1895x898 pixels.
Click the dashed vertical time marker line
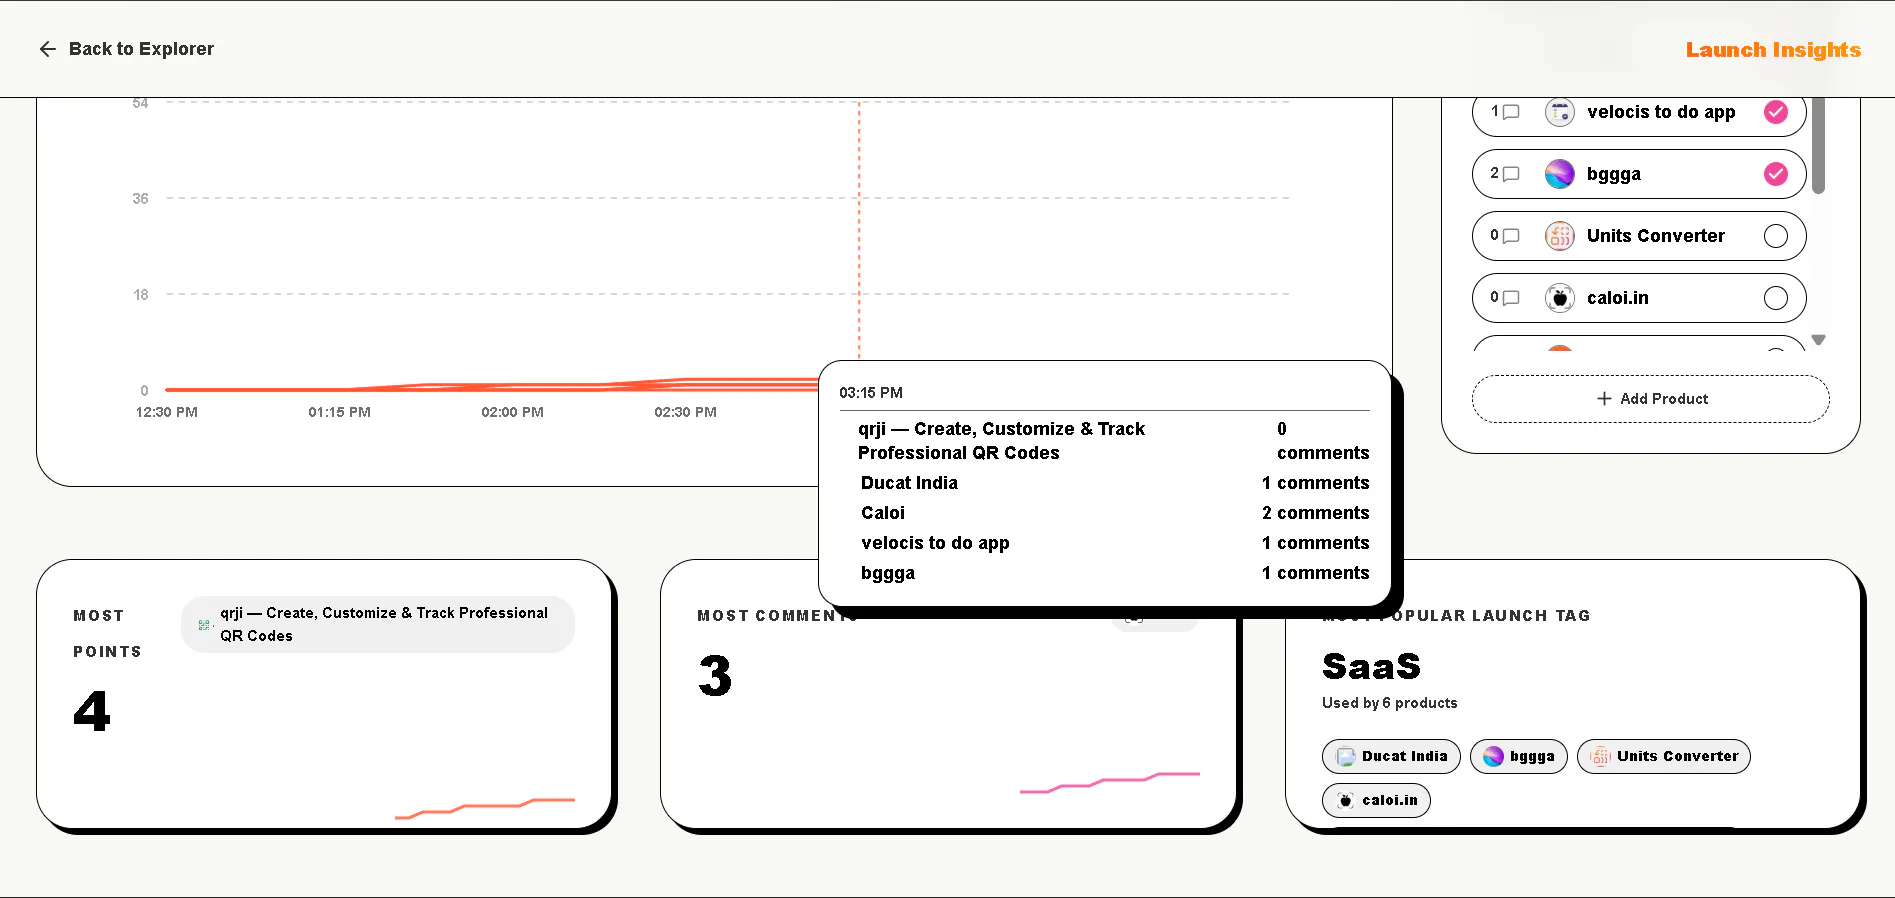859,230
